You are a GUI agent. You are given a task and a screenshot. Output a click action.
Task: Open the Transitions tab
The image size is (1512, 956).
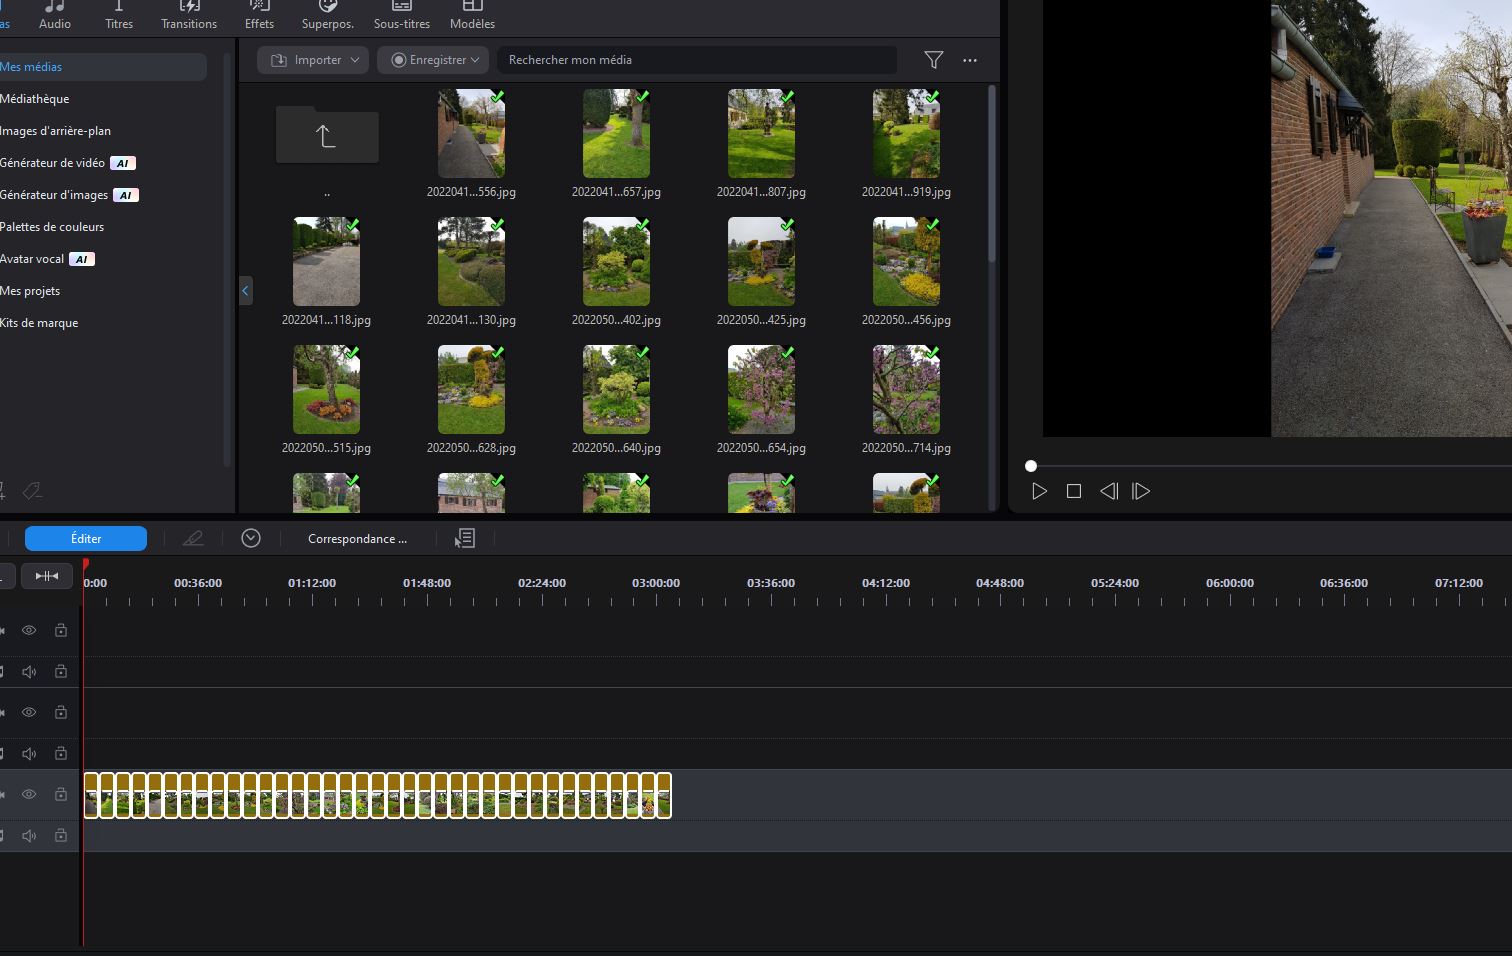pyautogui.click(x=189, y=16)
